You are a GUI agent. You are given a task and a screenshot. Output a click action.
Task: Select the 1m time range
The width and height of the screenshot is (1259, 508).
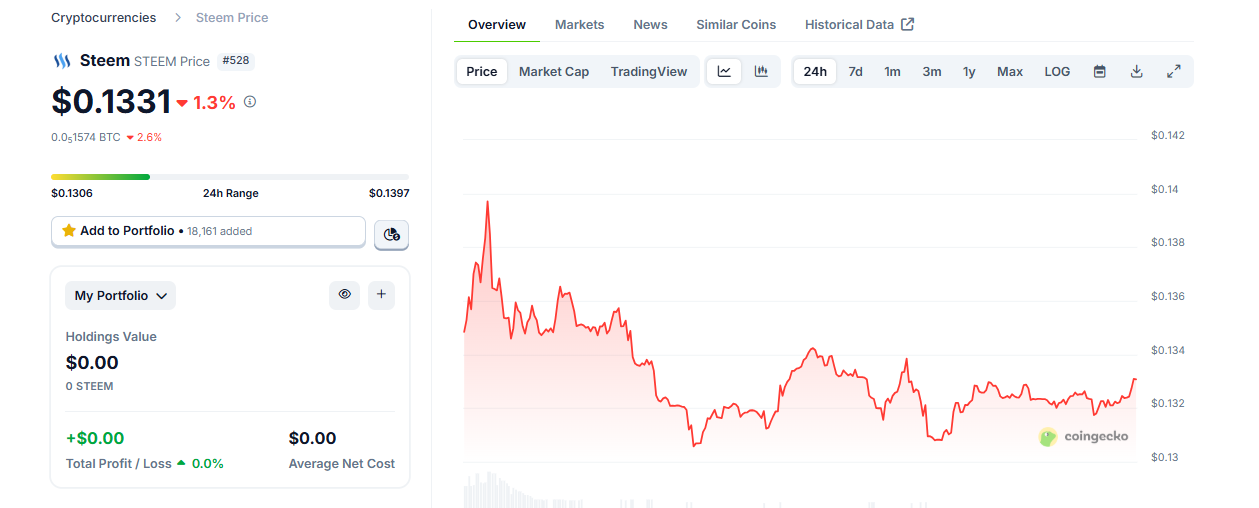[x=892, y=71]
